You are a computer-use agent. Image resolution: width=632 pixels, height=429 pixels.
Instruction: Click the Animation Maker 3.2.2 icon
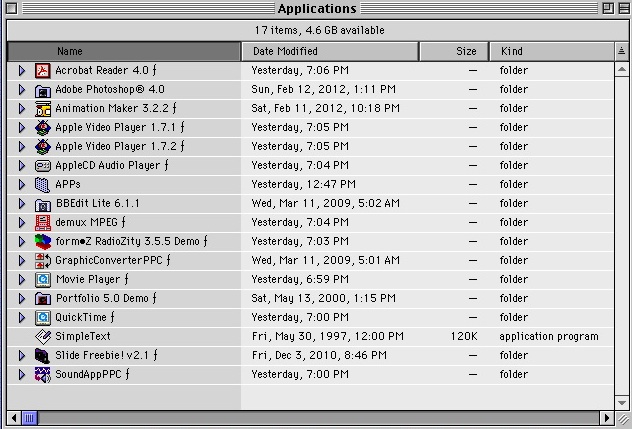click(x=42, y=109)
